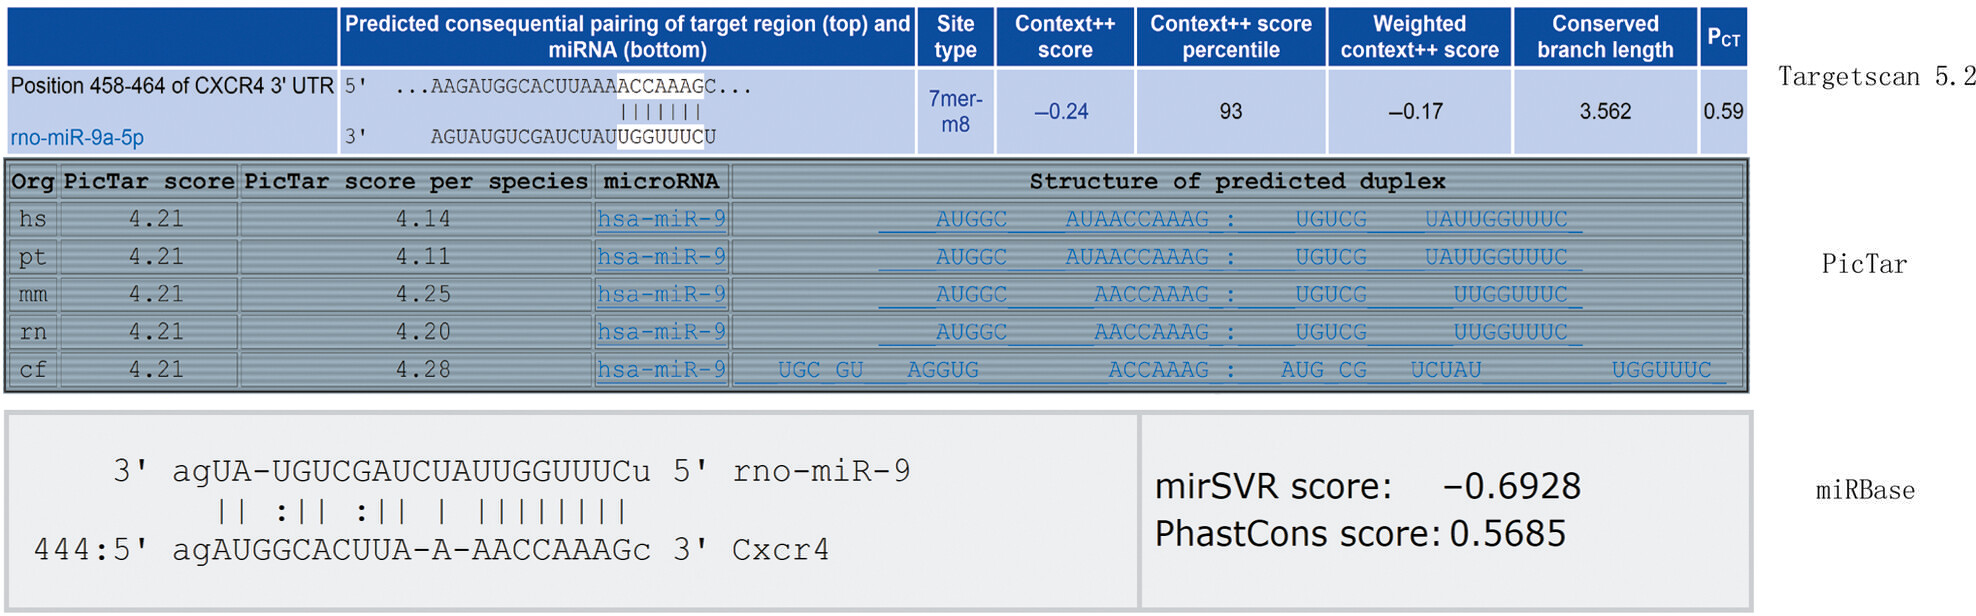This screenshot has width=1976, height=616.
Task: Open the rno-miR-9a-5p link
Action: 77,137
